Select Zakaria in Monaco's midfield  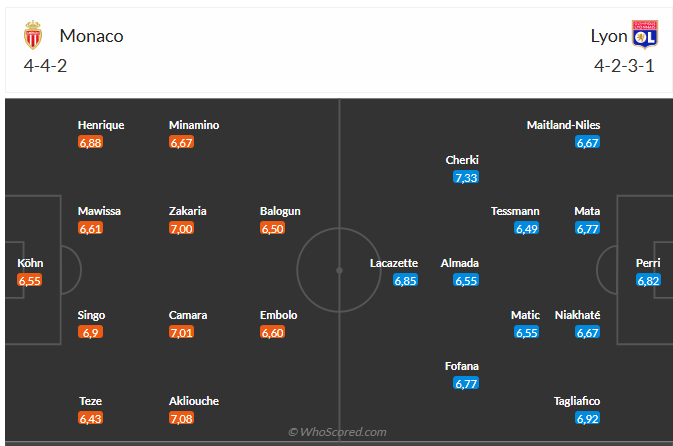click(x=188, y=211)
